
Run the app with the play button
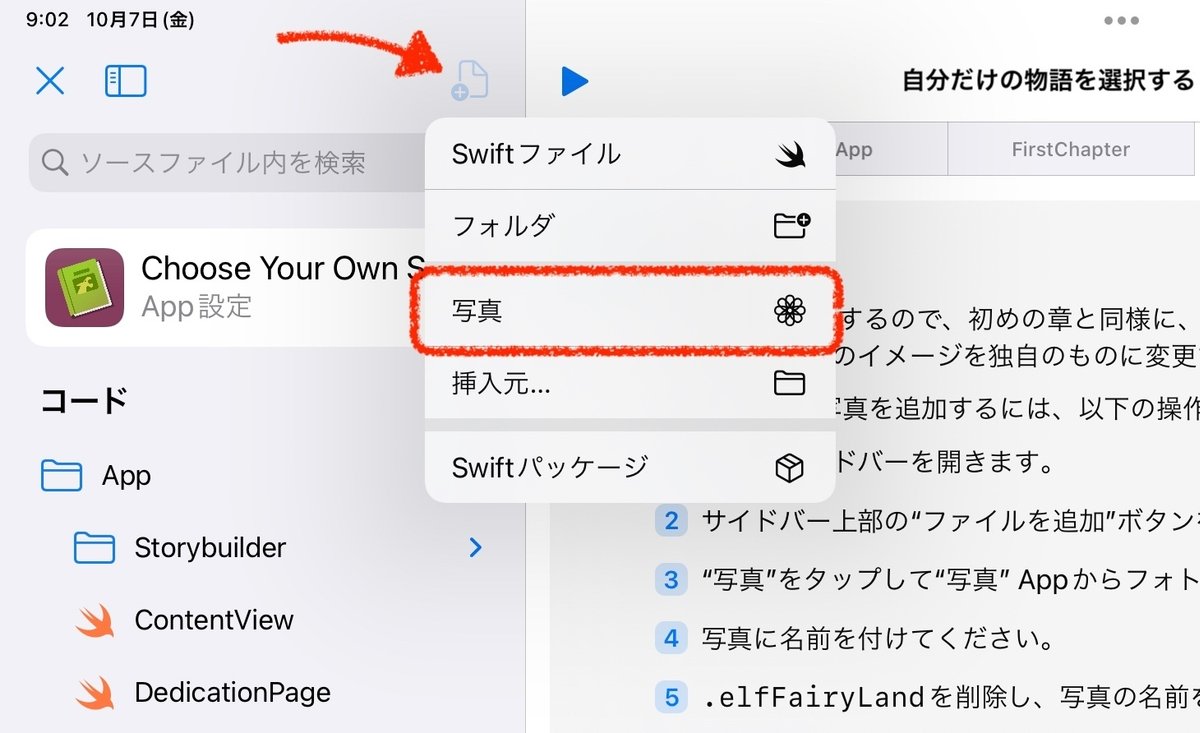(x=574, y=81)
